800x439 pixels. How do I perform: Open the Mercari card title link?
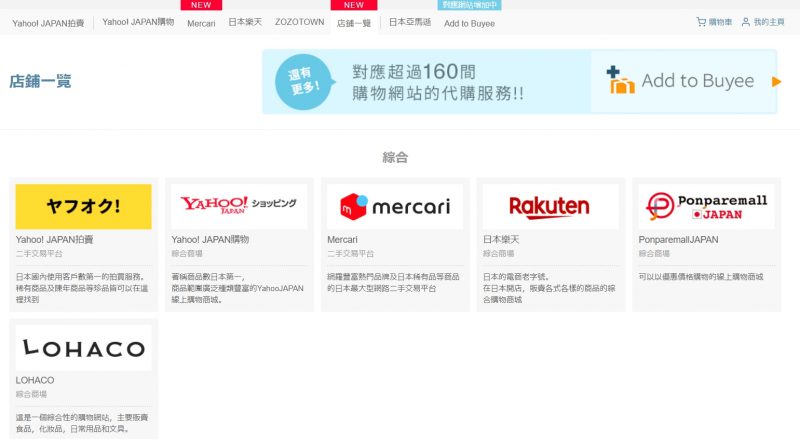342,239
